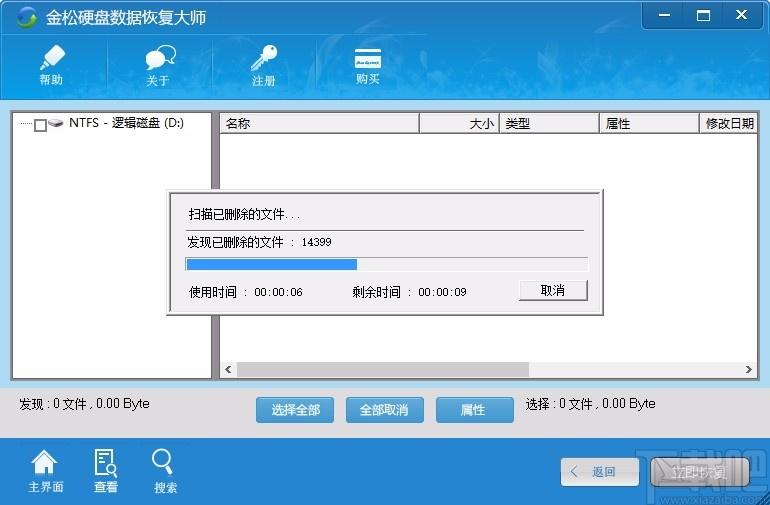
Task: Click the scrollbar right arrow
Action: click(748, 369)
